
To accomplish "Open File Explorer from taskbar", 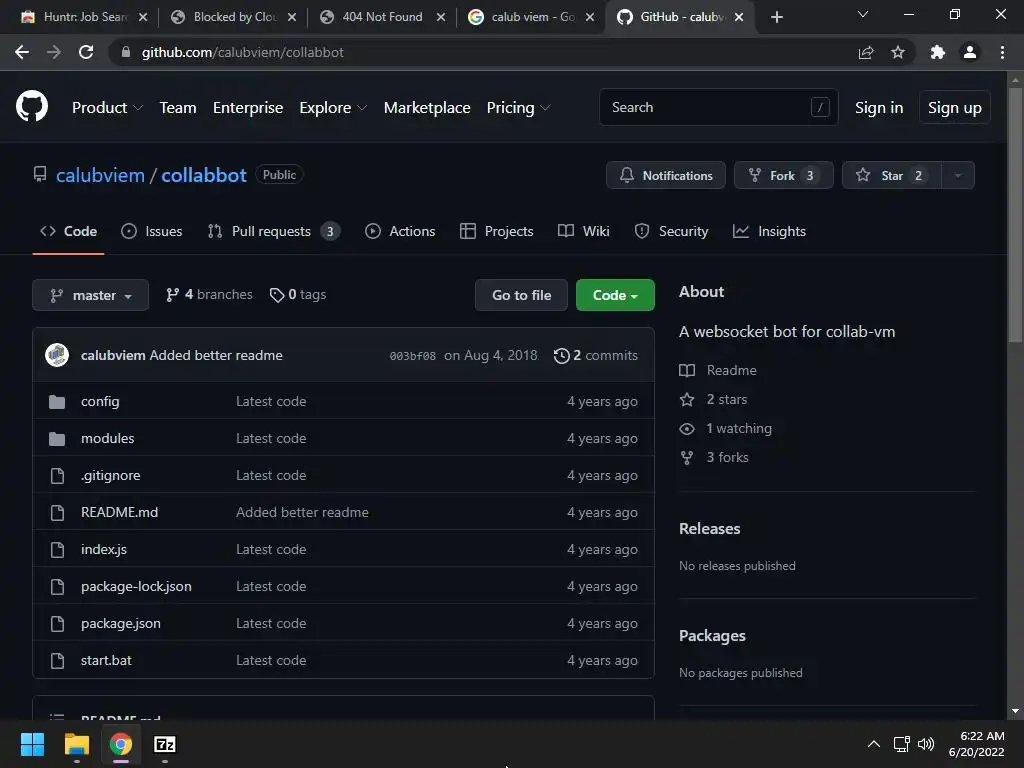I will coord(76,744).
